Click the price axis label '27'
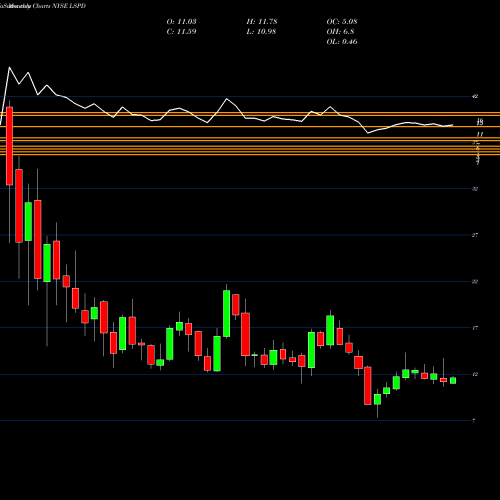 coord(475,235)
